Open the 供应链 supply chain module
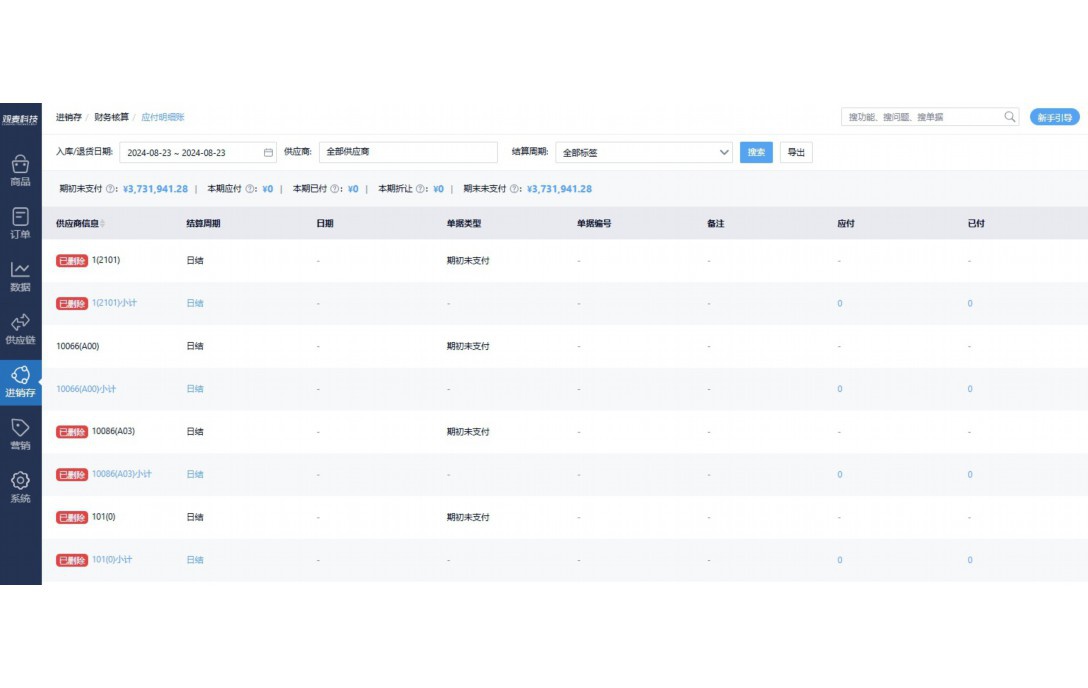Viewport: 1088px width, 688px height. point(20,329)
